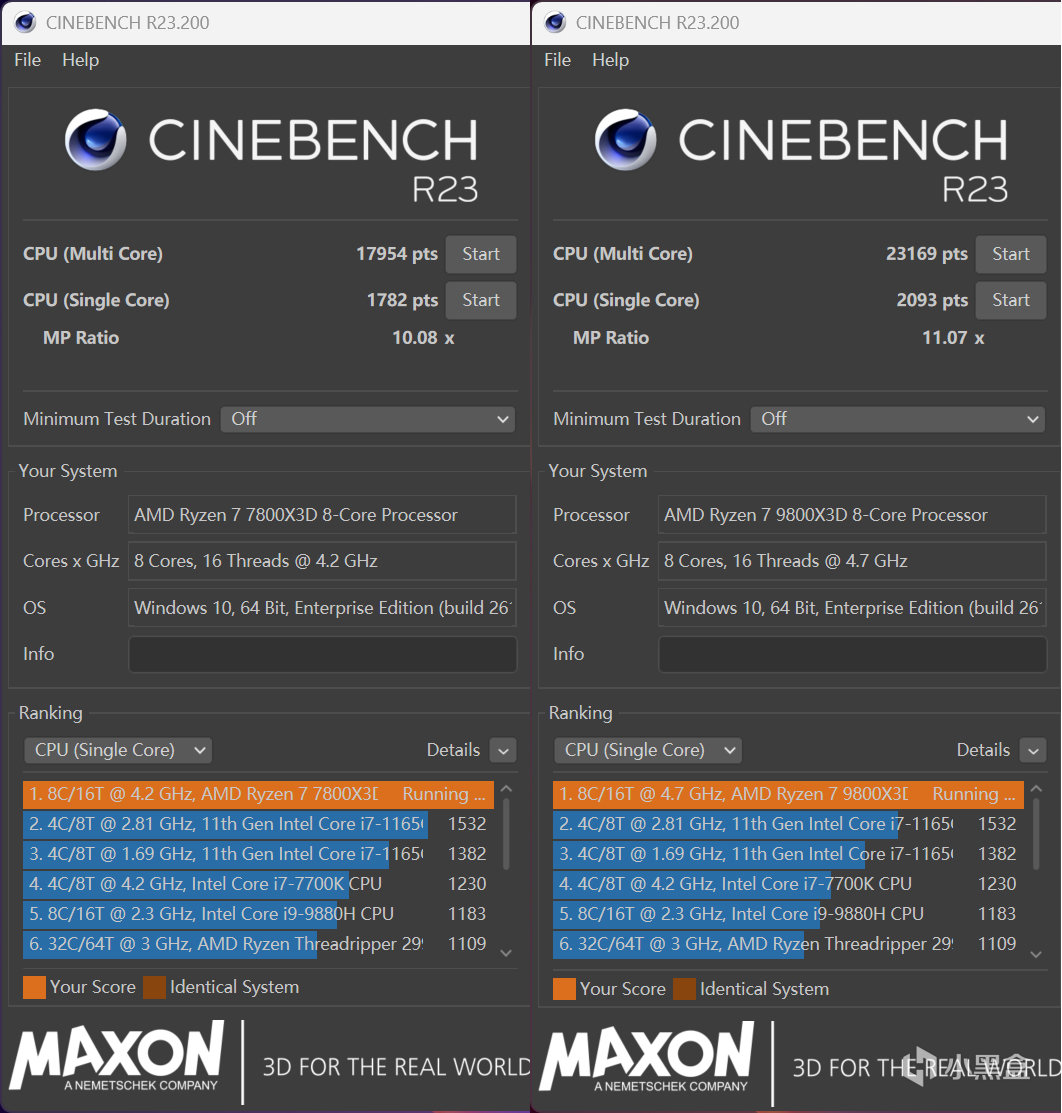Click Info input field in right window
This screenshot has width=1062, height=1113.
(x=853, y=654)
